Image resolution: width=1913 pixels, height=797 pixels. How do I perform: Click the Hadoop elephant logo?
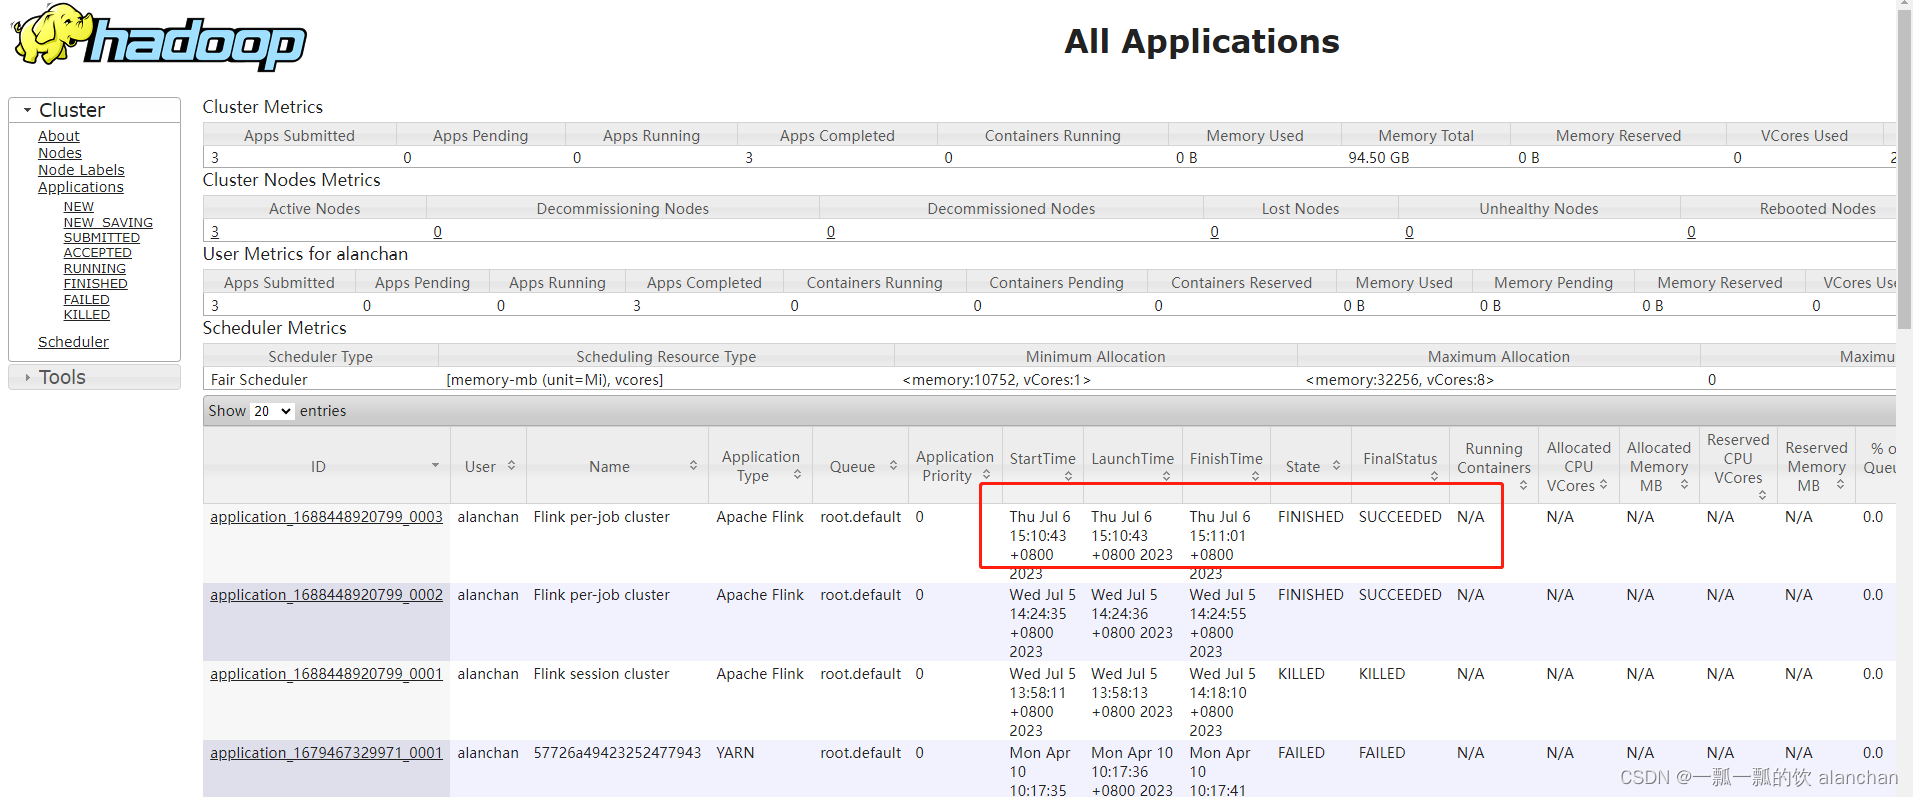(158, 38)
